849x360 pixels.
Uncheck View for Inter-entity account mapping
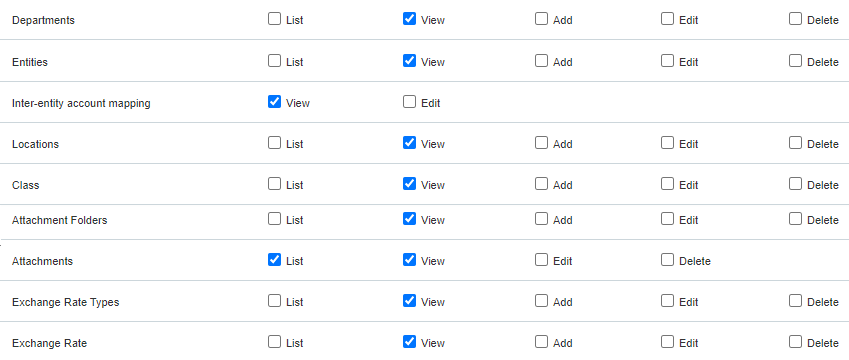coord(275,102)
